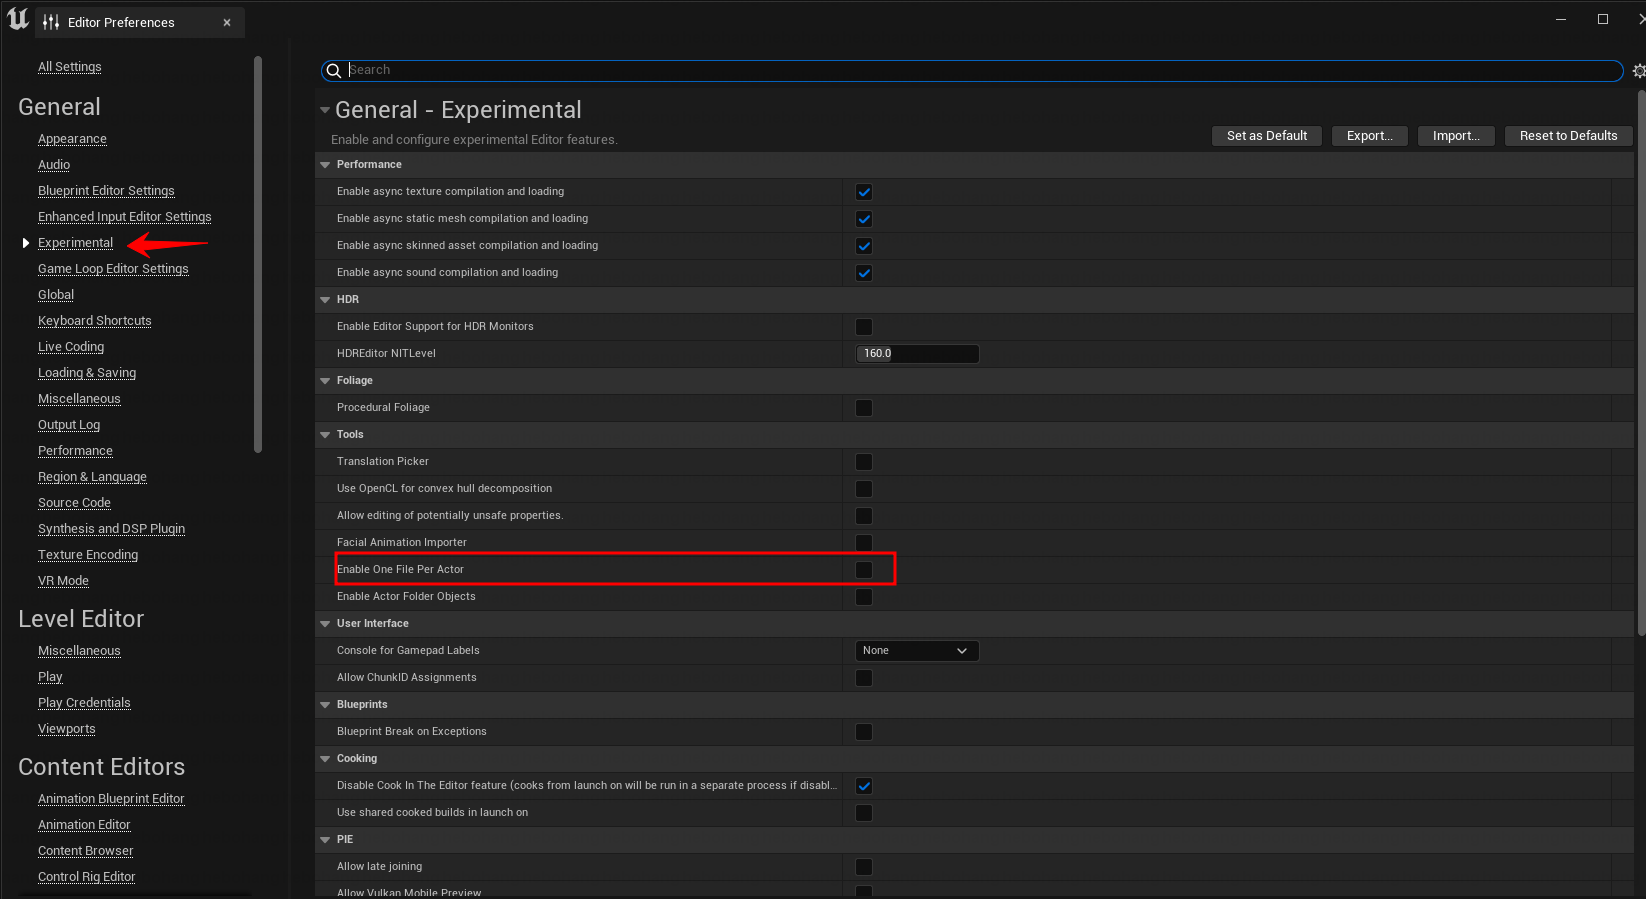Collapse the User Interface section

click(325, 624)
